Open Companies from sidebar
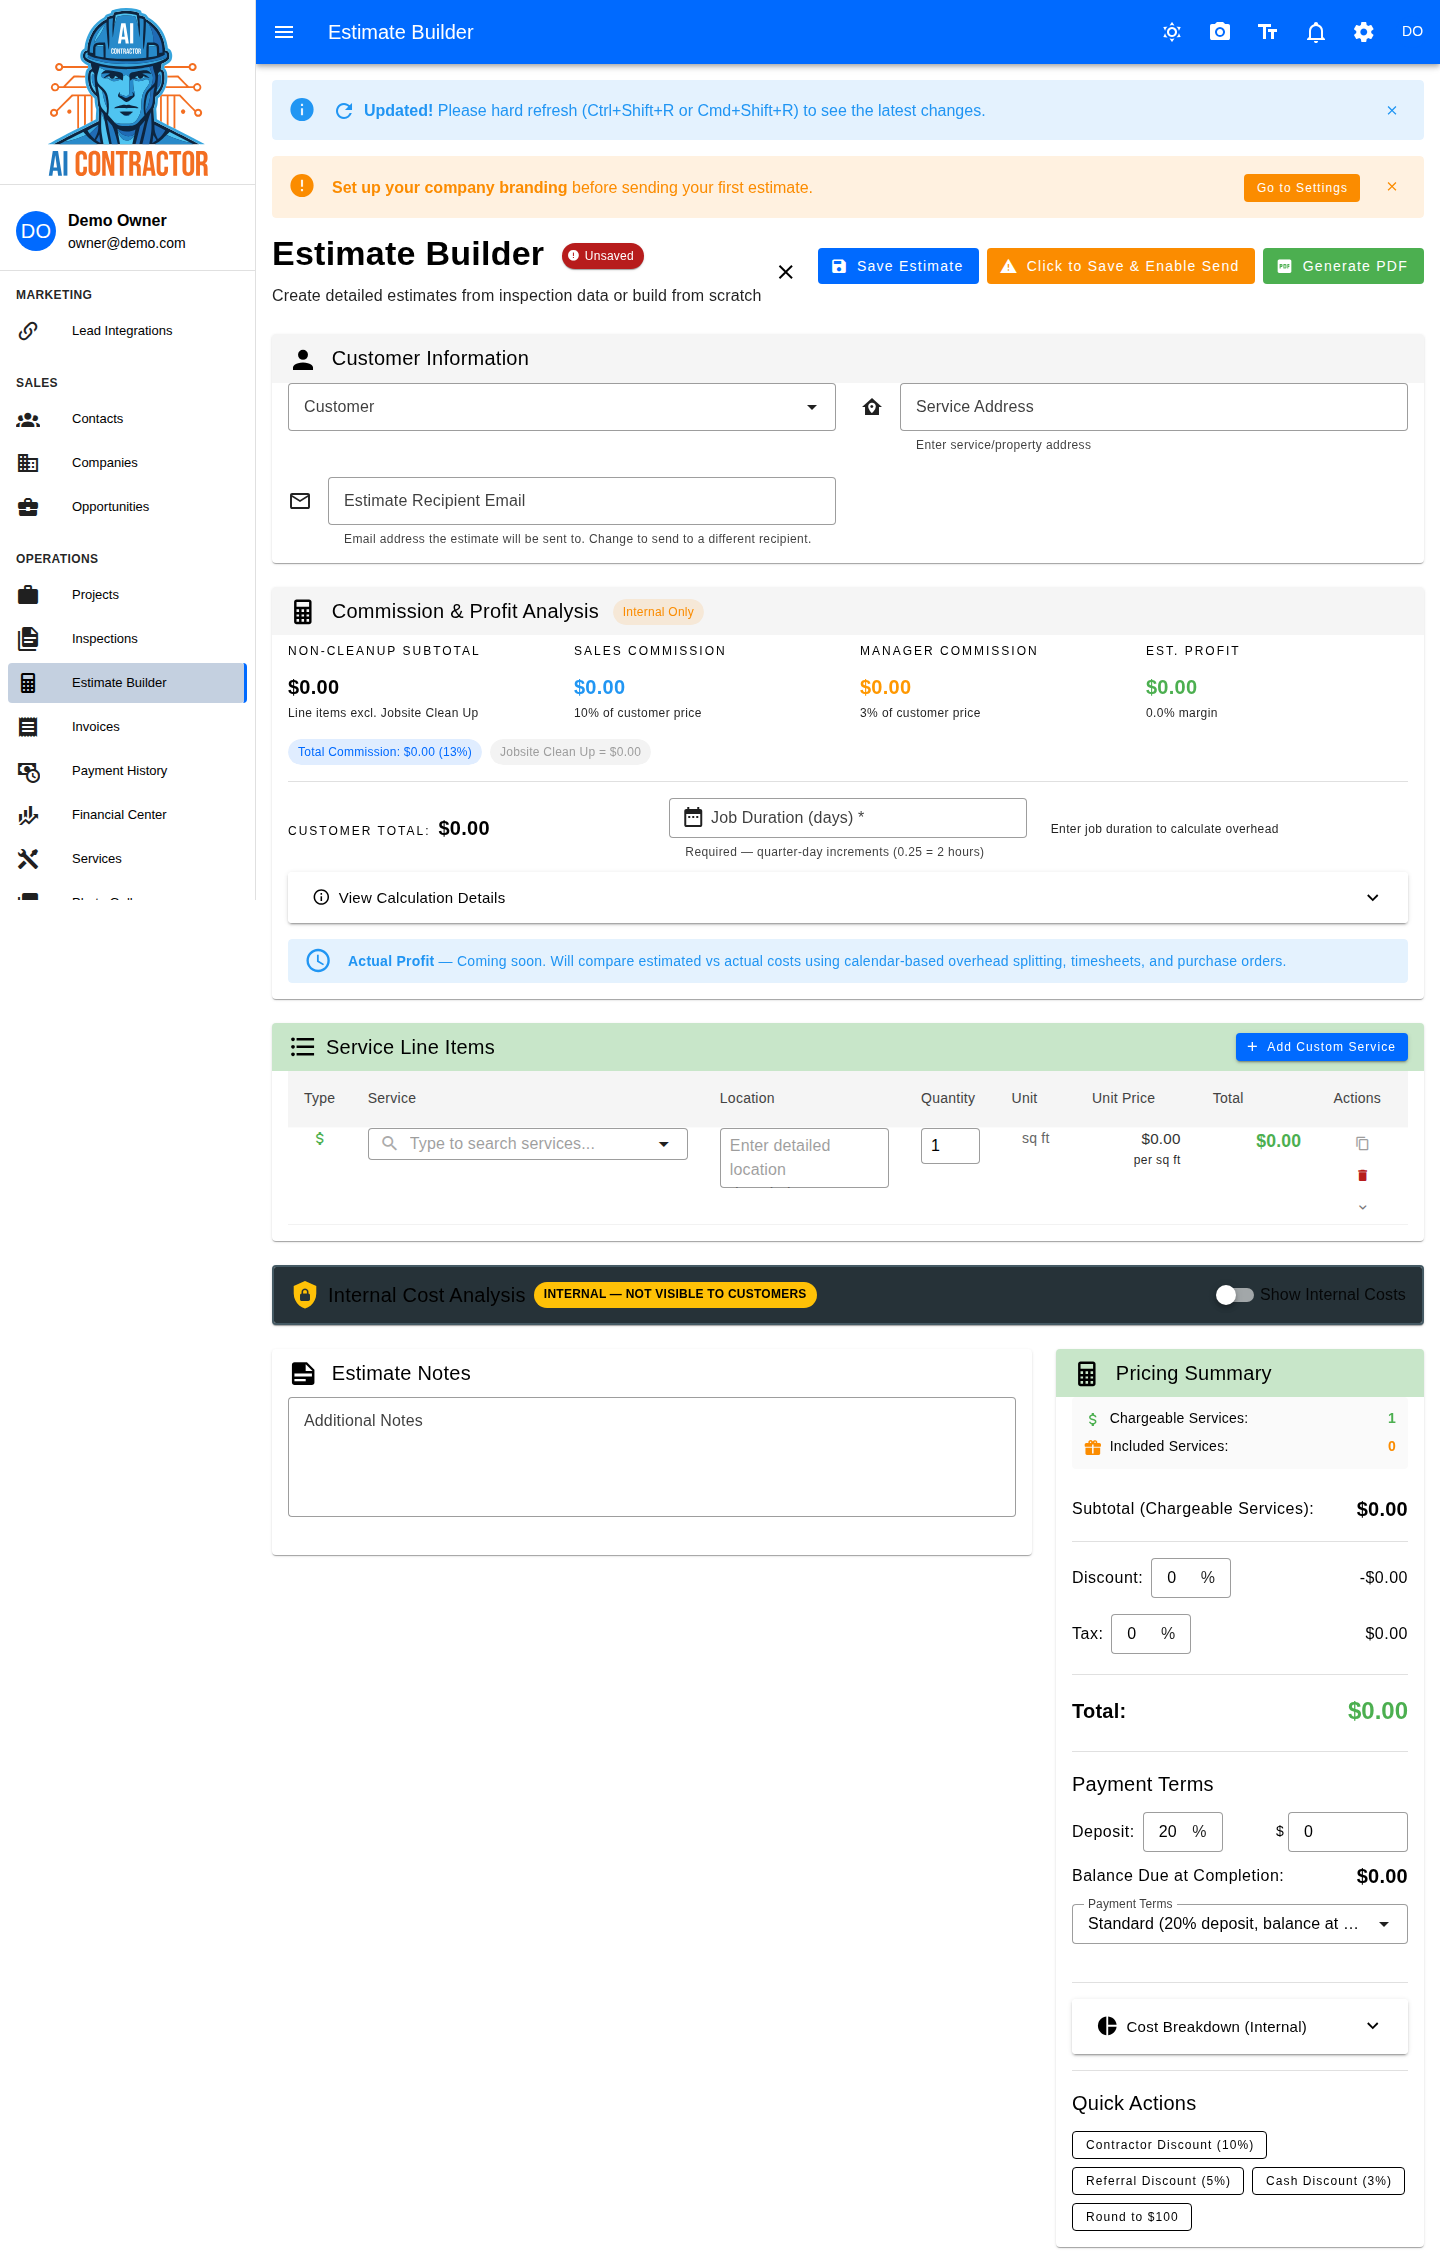The width and height of the screenshot is (1440, 2263). 127,463
